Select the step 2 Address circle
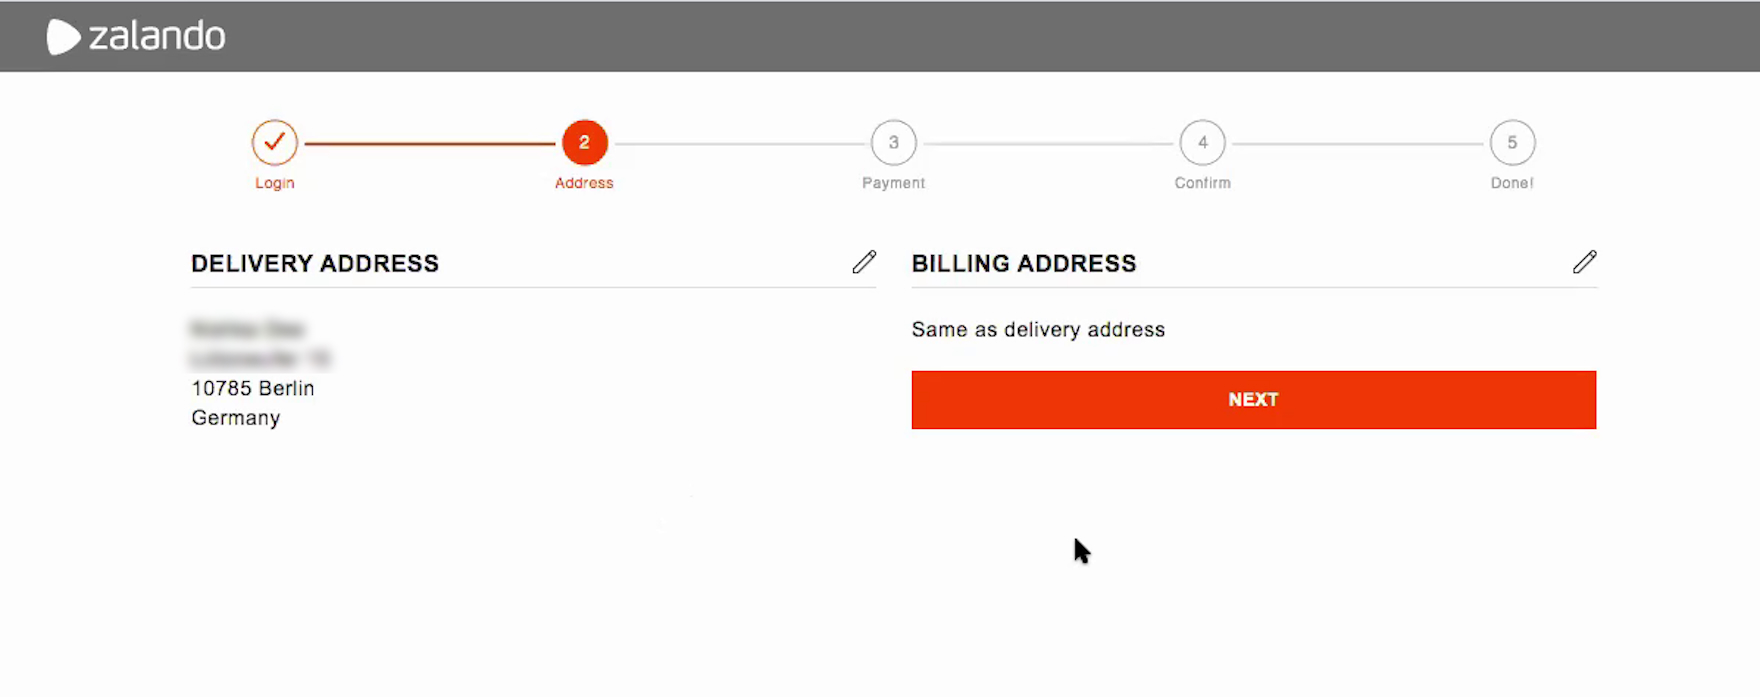This screenshot has width=1760, height=697. [584, 143]
